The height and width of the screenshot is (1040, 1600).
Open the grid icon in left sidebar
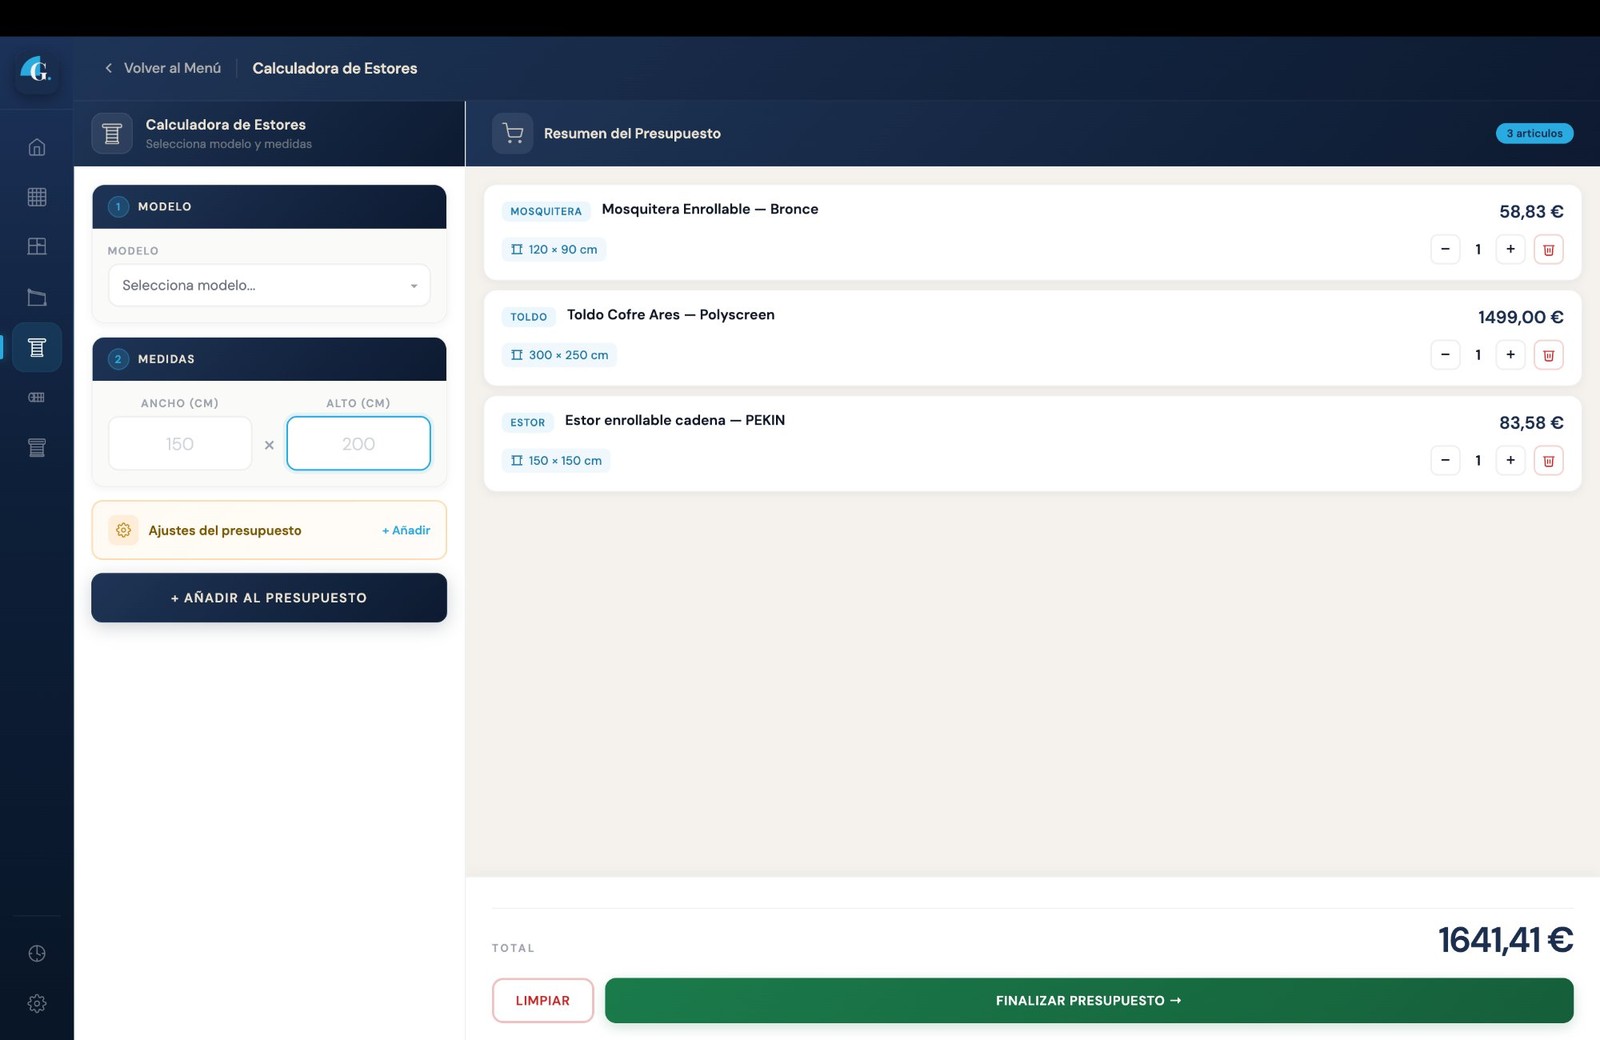pyautogui.click(x=37, y=197)
